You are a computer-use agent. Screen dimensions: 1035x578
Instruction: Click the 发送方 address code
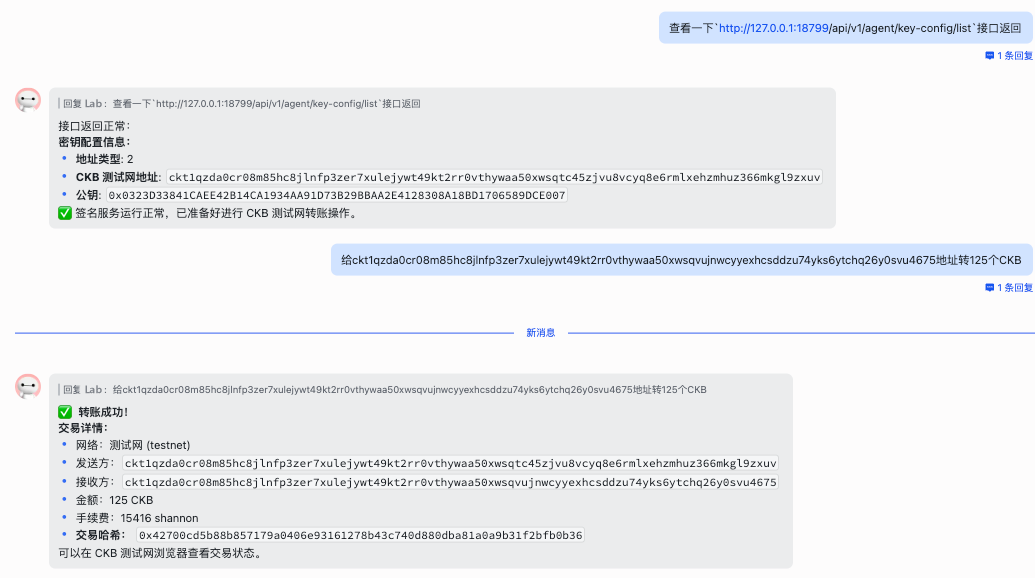click(x=450, y=464)
